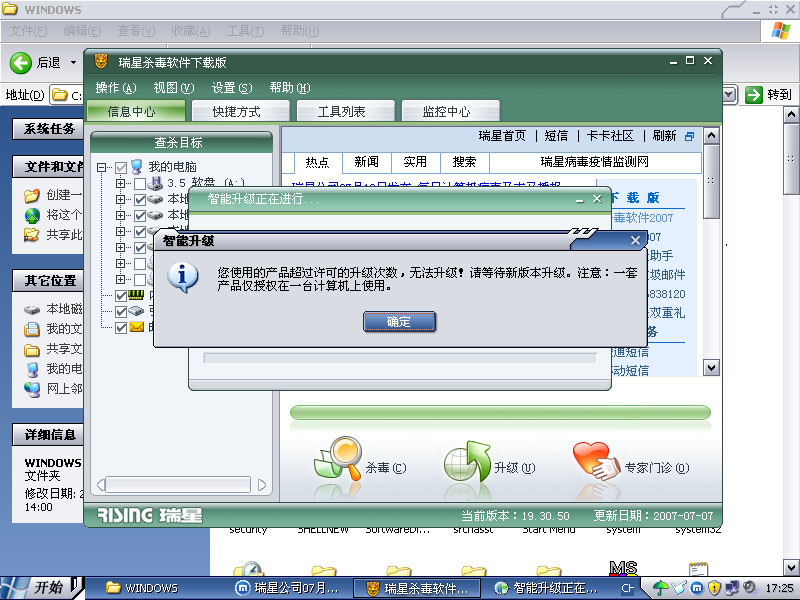Image resolution: width=800 pixels, height=600 pixels.
Task: Click the 网上邻 network places icon
Action: point(32,389)
